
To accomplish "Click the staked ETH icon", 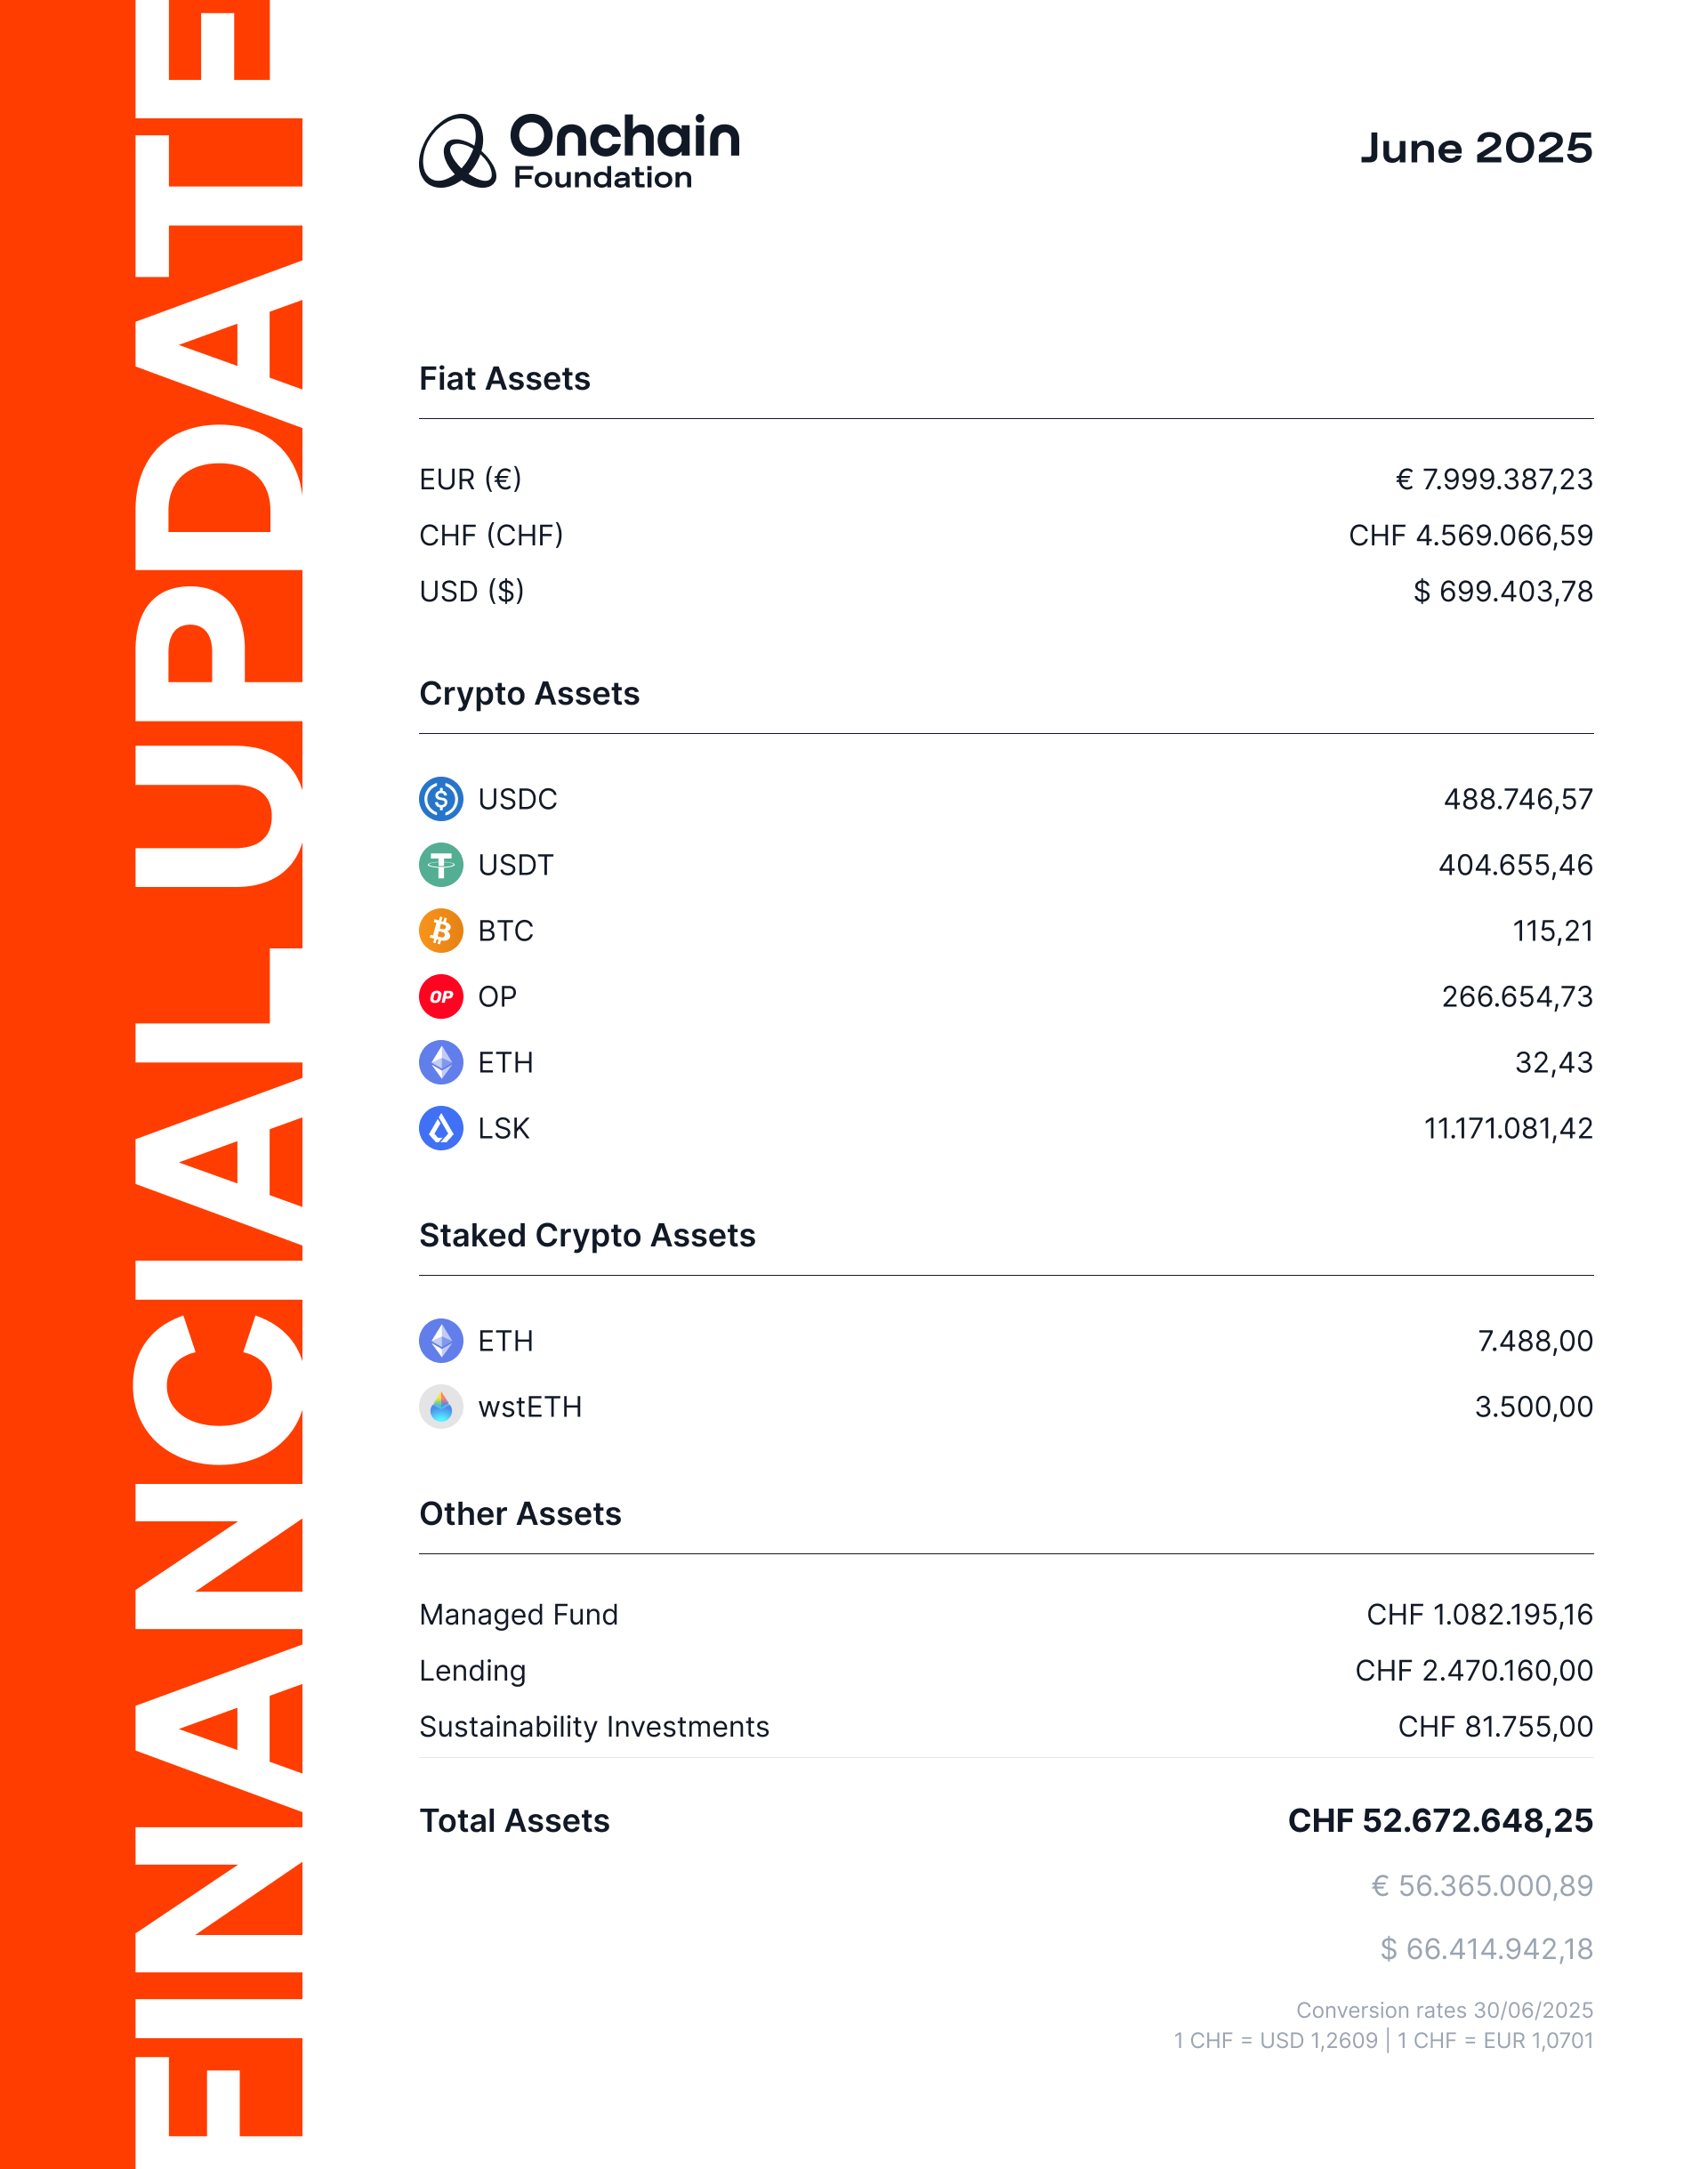I will pos(441,1341).
